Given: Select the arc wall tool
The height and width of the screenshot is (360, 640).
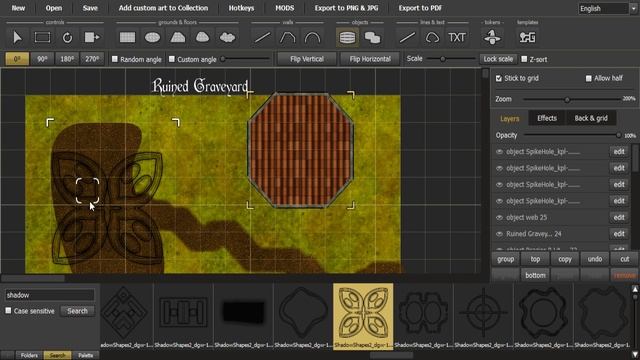Looking at the screenshot, I should click(312, 38).
